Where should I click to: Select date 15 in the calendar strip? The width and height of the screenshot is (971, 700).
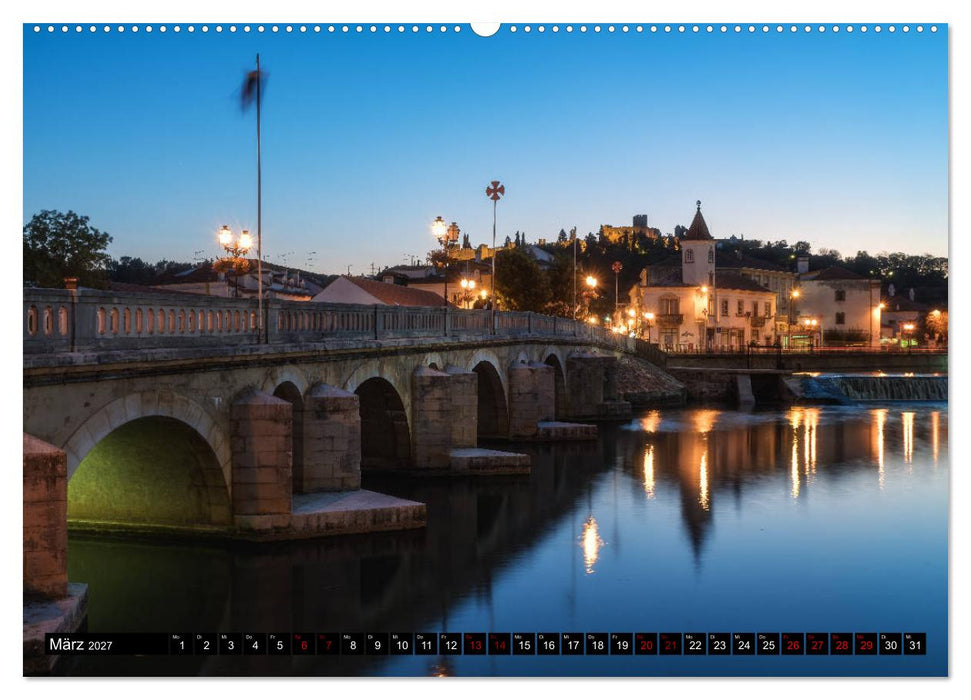(x=524, y=644)
